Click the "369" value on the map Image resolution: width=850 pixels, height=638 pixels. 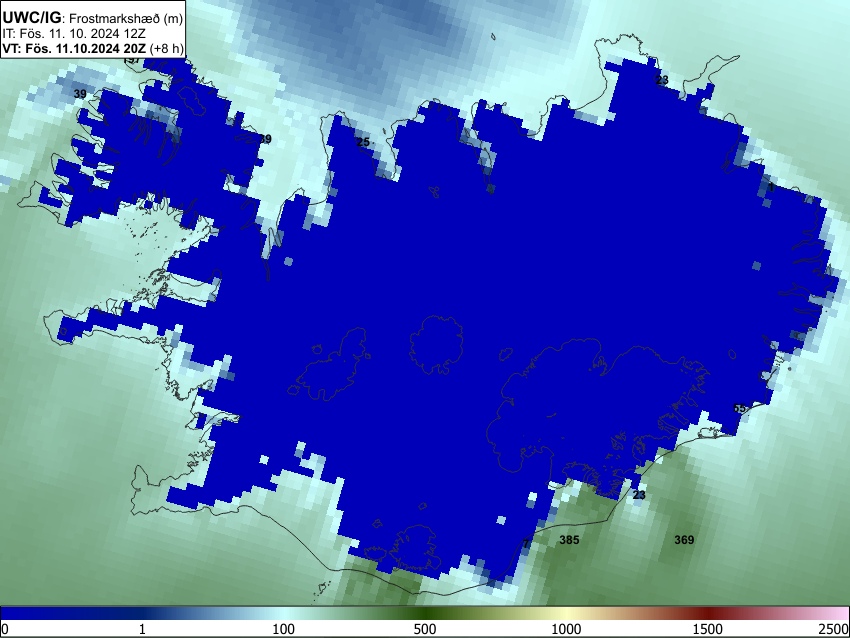[684, 539]
